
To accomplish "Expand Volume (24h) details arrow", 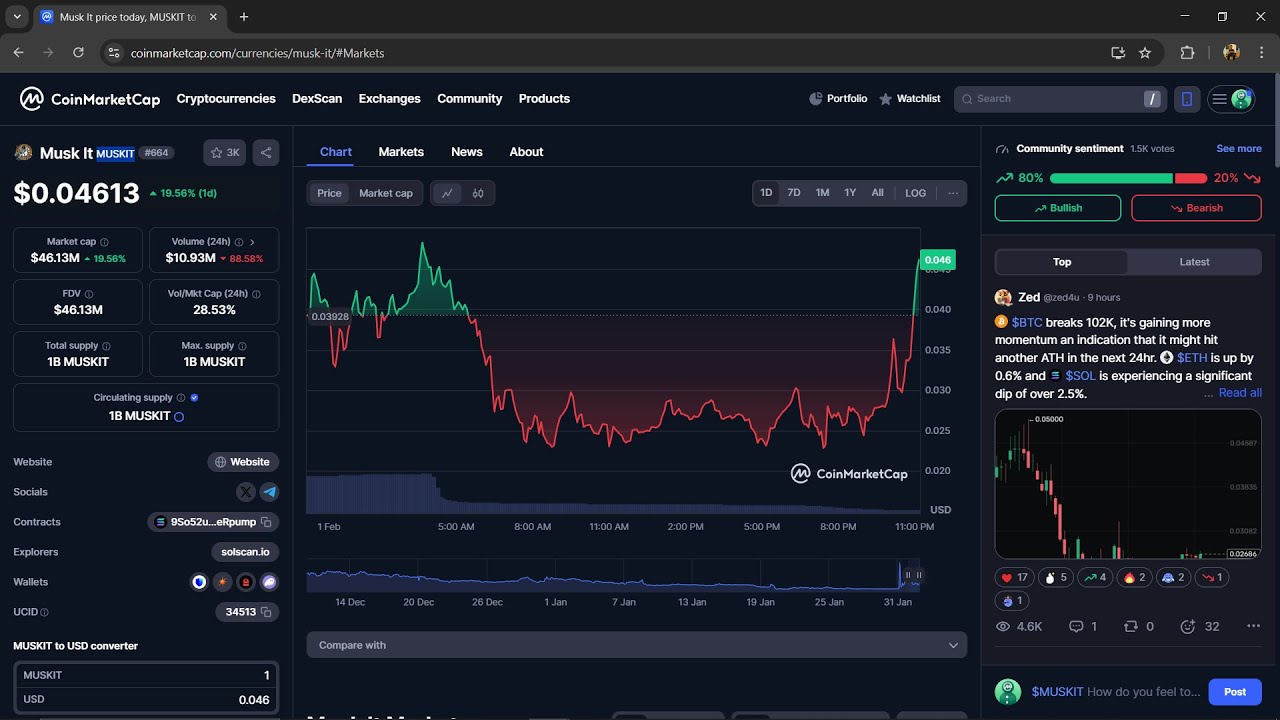I will click(252, 242).
